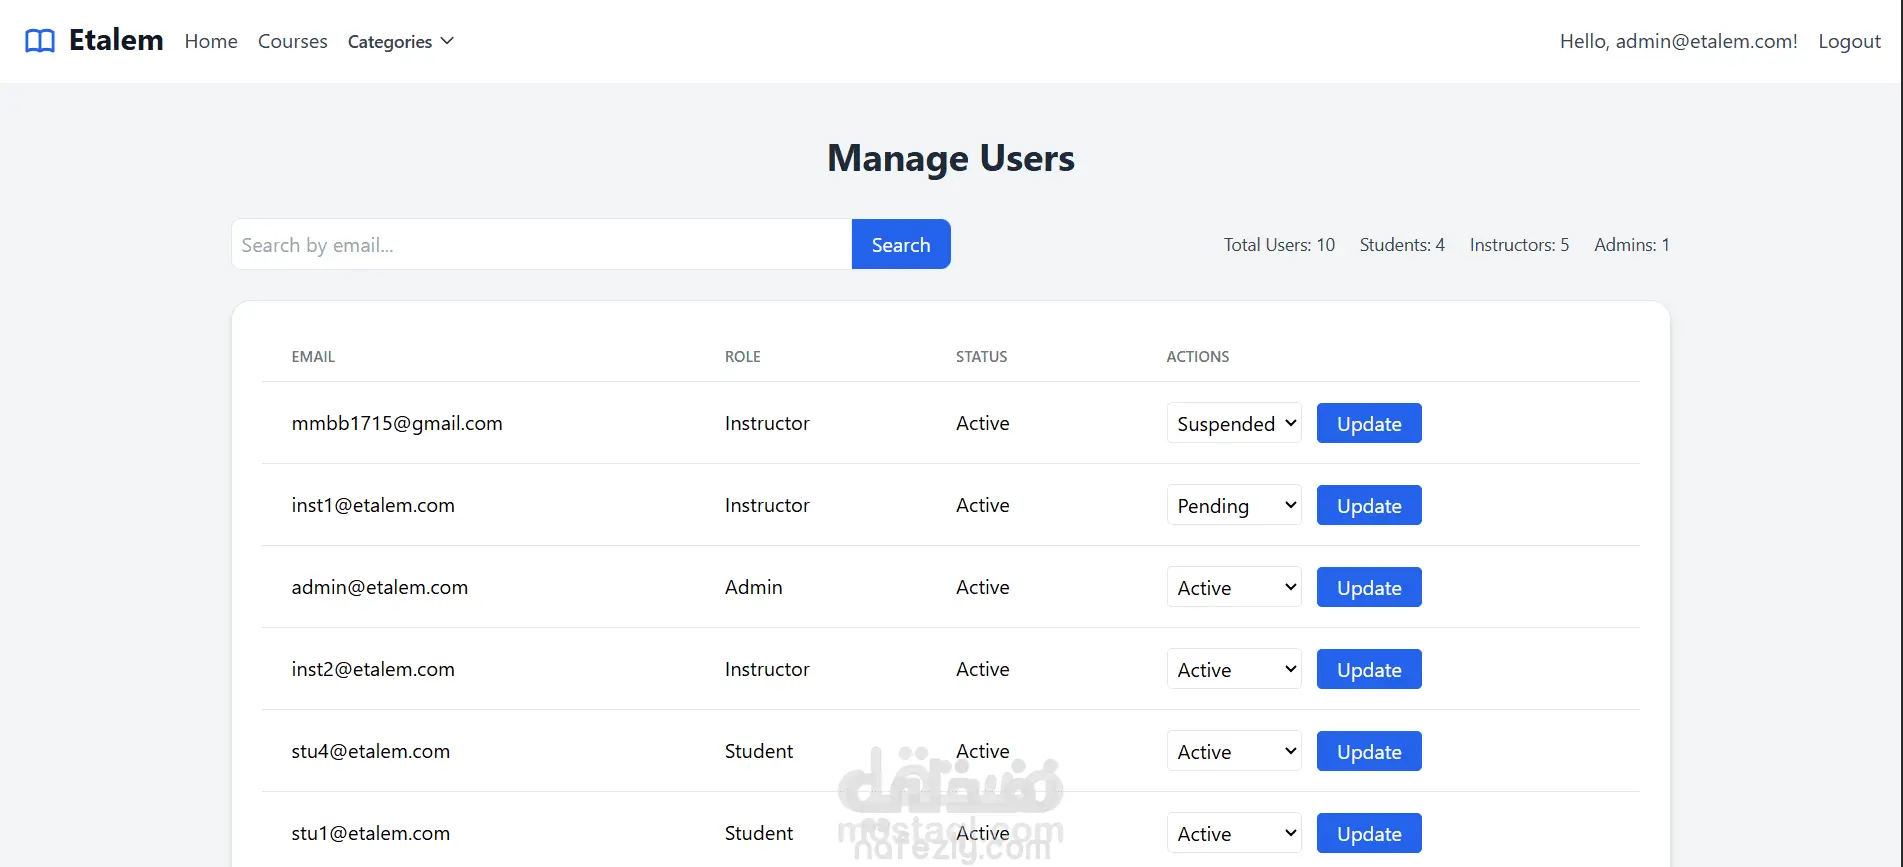This screenshot has height=867, width=1903.
Task: Click Update for inst1@etalem.com
Action: click(1368, 505)
